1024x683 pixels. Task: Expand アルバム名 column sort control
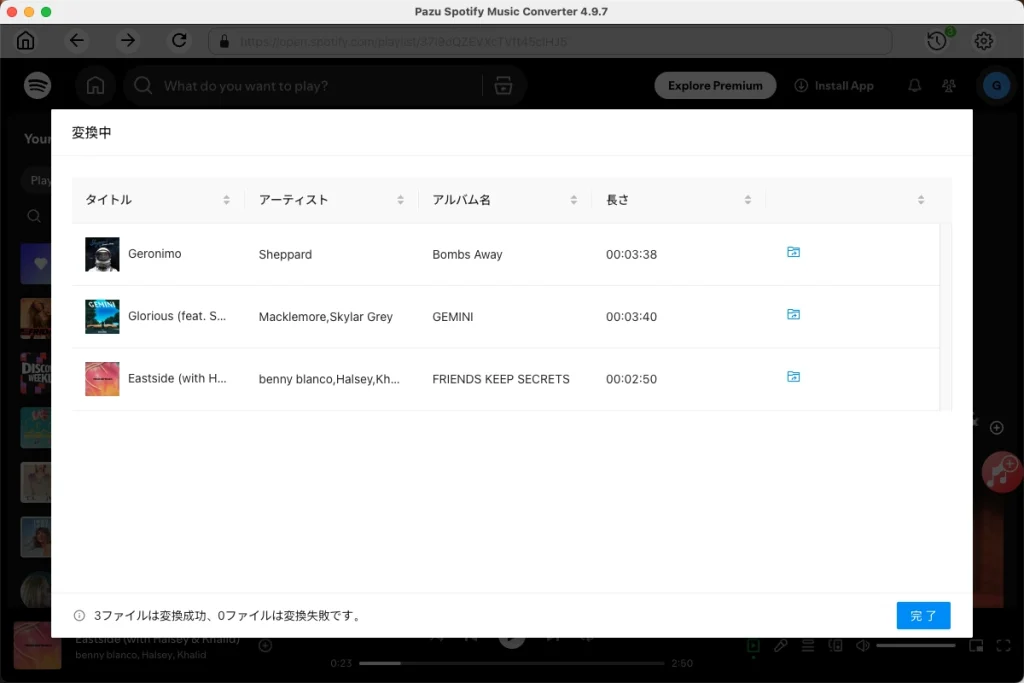(x=573, y=199)
